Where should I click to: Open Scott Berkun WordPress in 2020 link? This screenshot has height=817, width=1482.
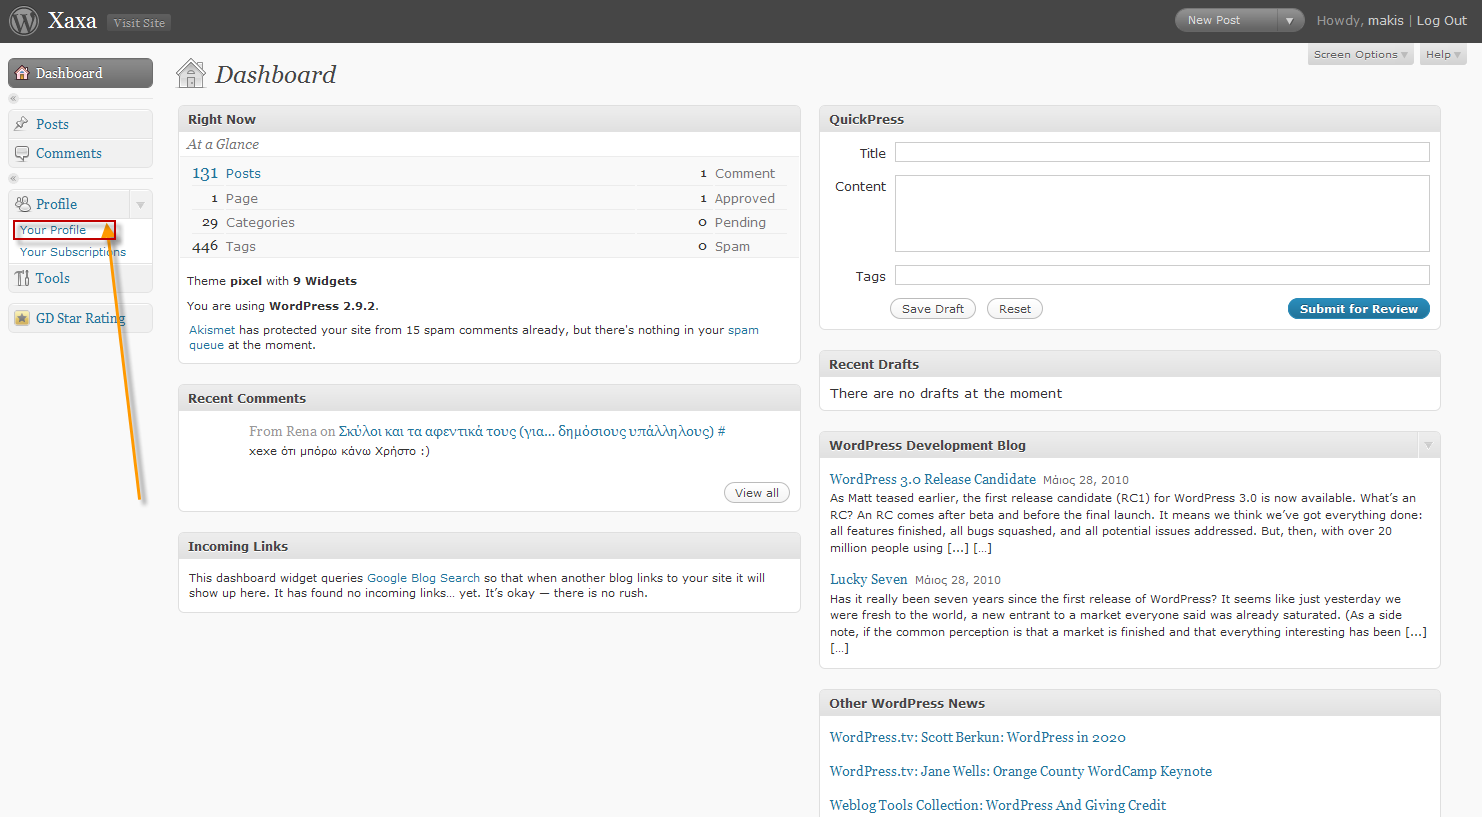977,737
